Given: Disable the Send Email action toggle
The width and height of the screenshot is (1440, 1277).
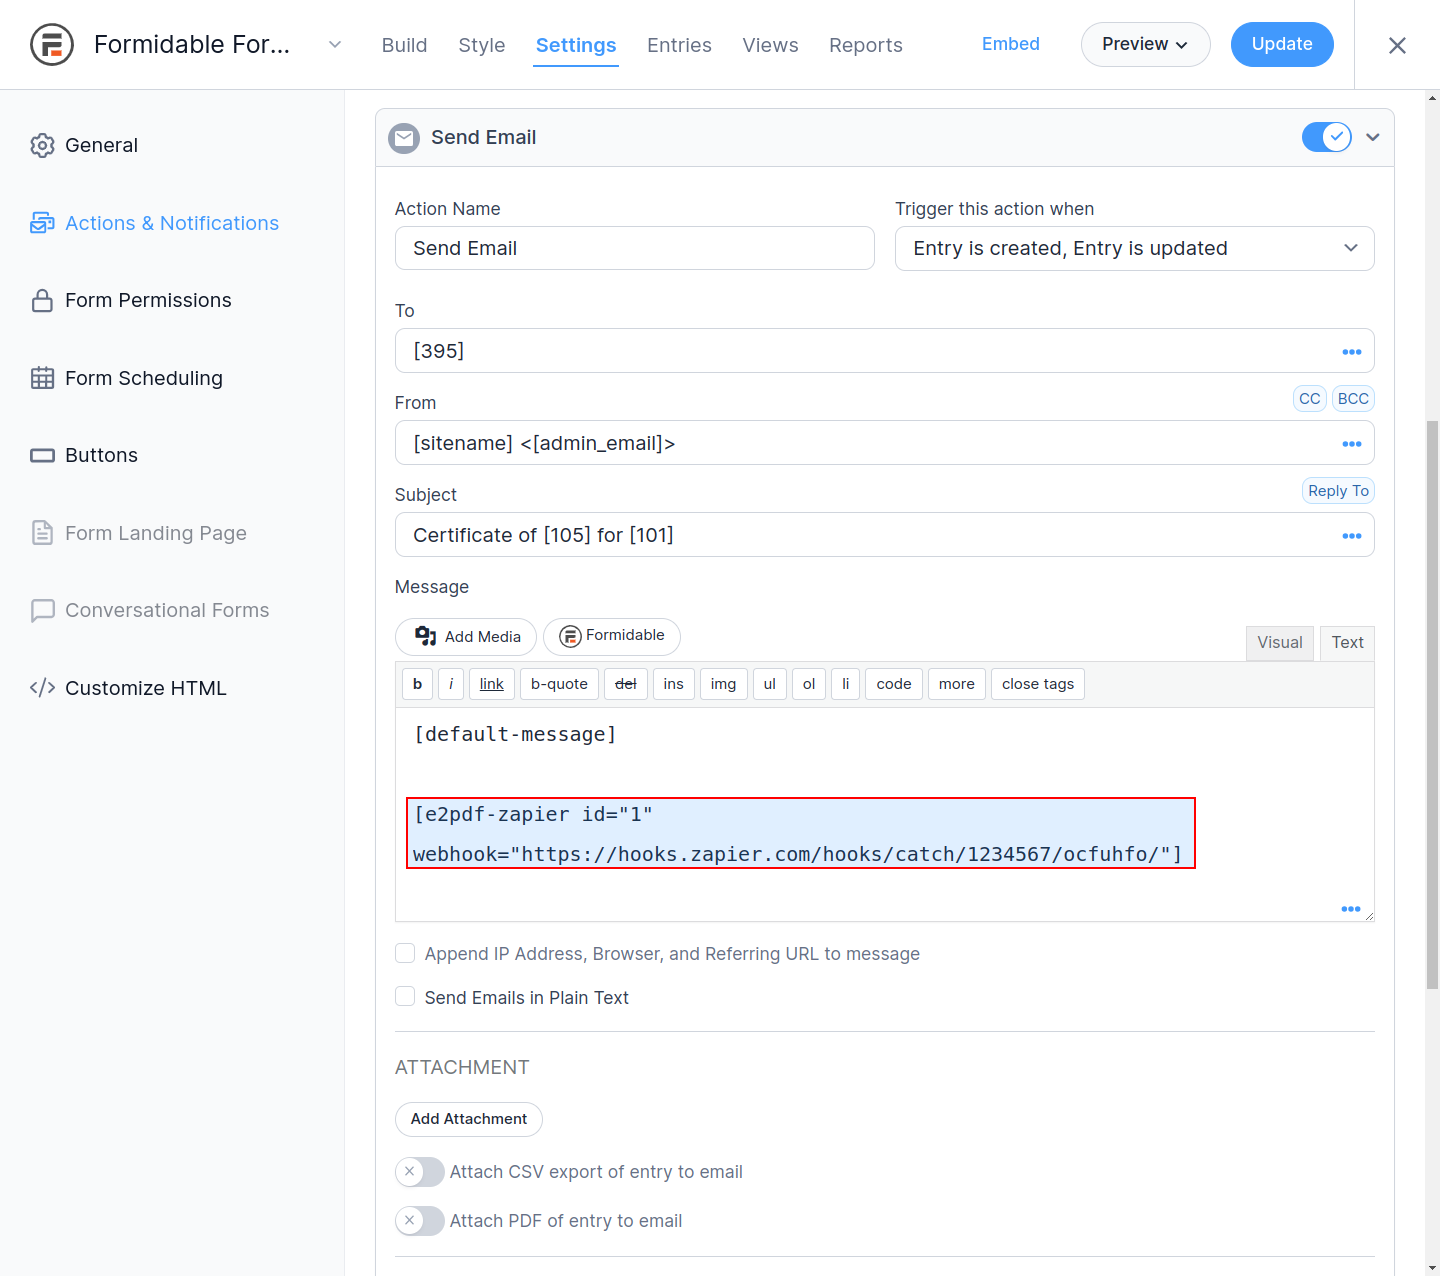Looking at the screenshot, I should pos(1326,137).
